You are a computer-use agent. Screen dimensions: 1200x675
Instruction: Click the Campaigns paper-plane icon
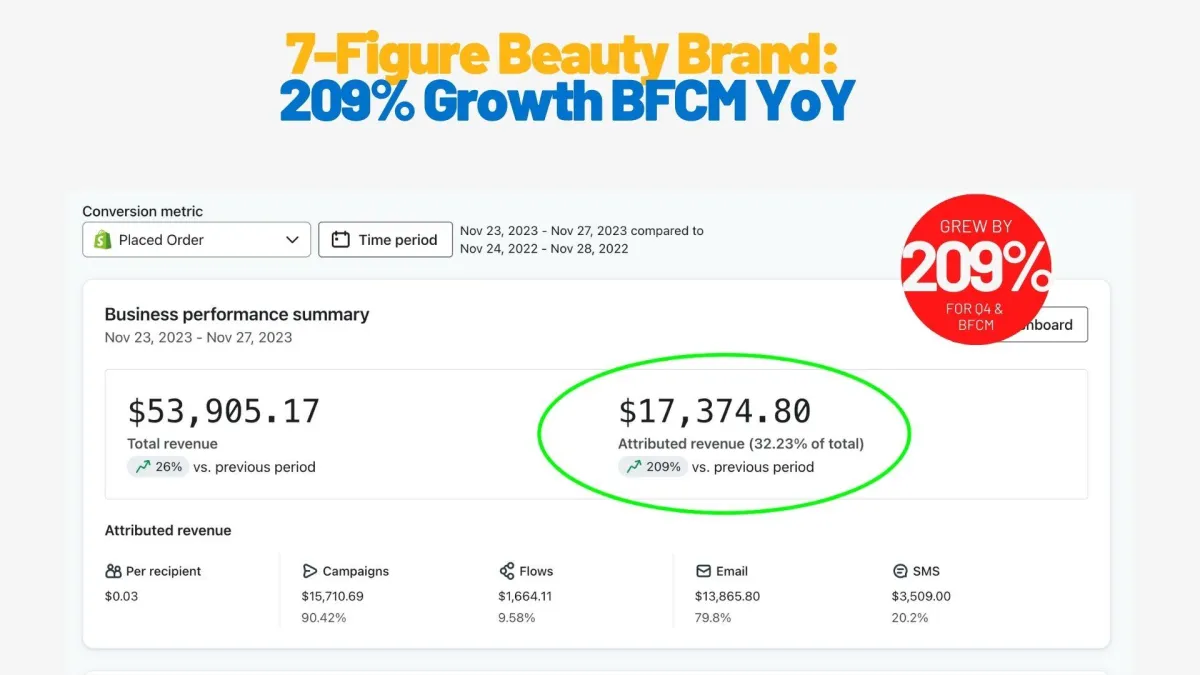pyautogui.click(x=310, y=571)
